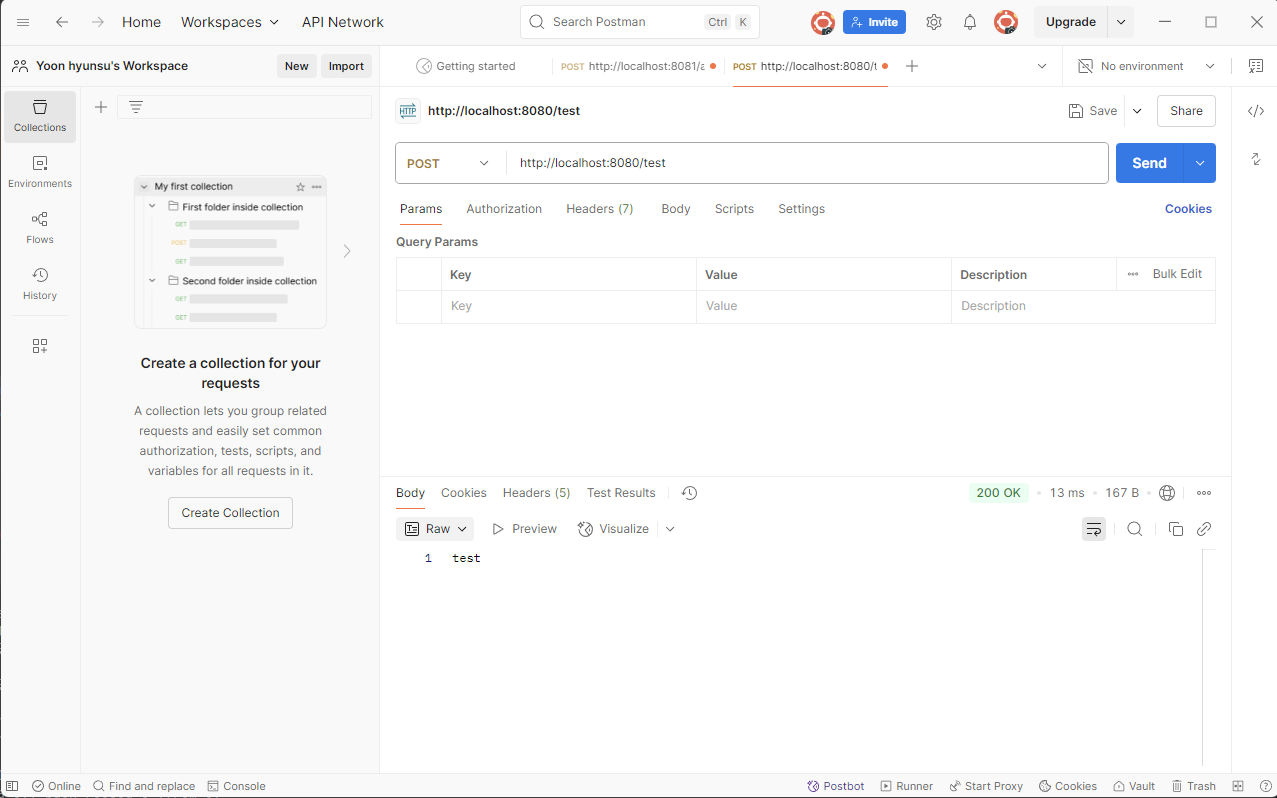Click the request URL input field

pyautogui.click(x=807, y=163)
